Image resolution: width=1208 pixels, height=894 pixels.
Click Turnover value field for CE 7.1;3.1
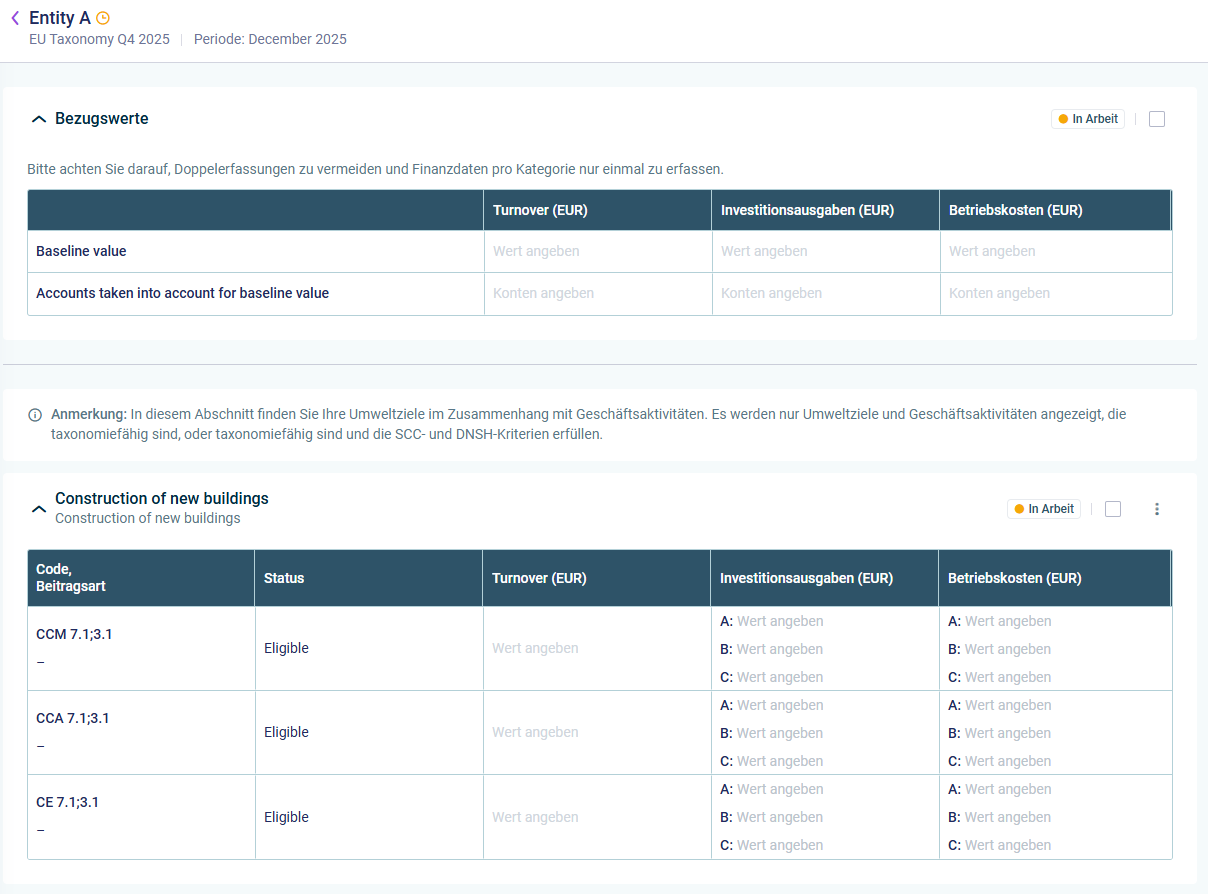[x=596, y=817]
